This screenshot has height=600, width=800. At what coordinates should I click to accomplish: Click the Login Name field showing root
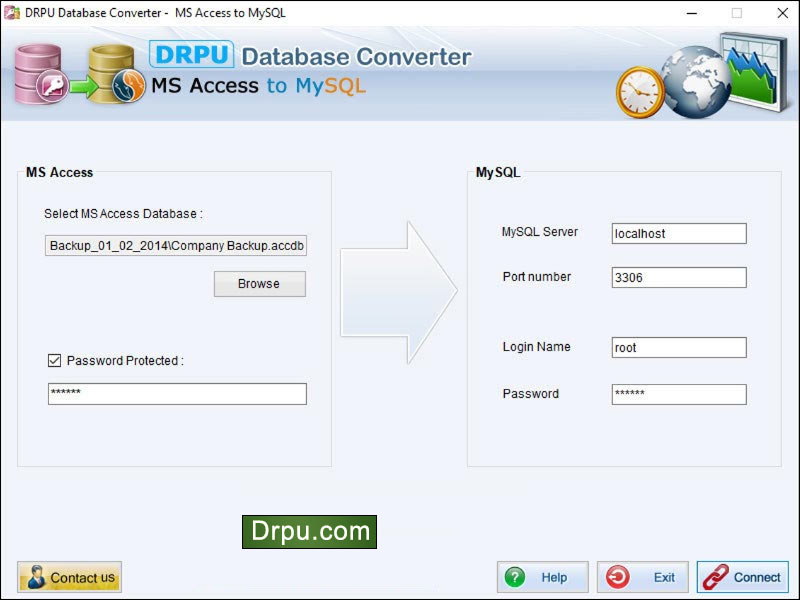coord(679,347)
